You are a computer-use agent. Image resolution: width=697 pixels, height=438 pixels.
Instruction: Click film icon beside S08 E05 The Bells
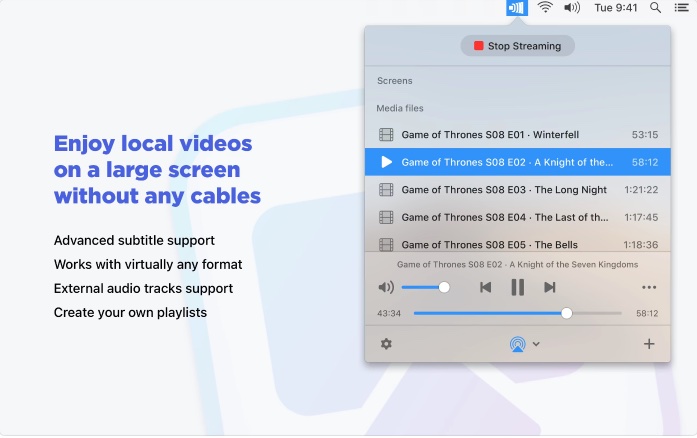pos(386,245)
